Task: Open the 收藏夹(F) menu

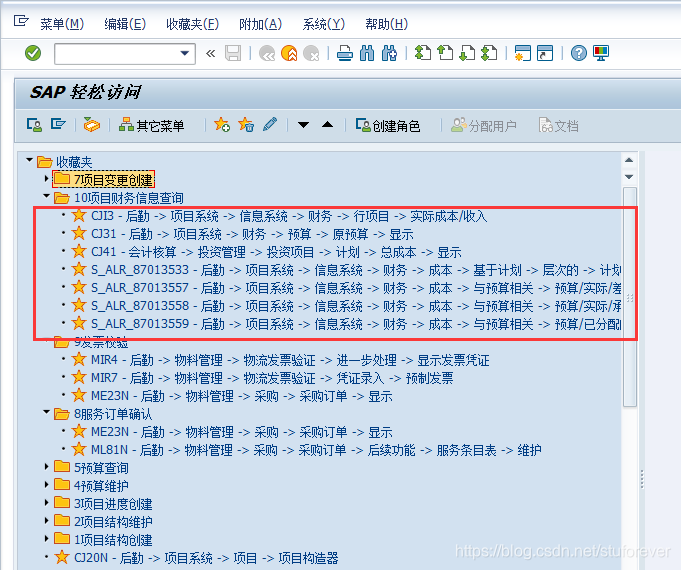Action: click(x=192, y=24)
